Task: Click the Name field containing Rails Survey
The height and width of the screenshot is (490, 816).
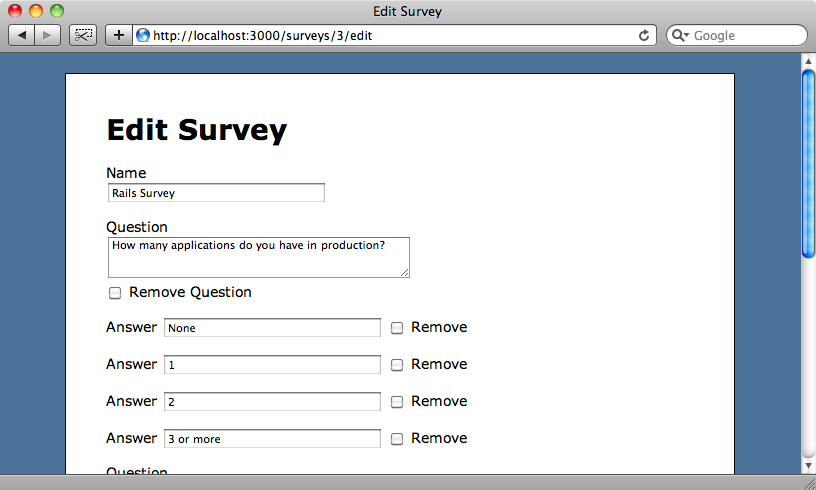Action: coord(216,193)
